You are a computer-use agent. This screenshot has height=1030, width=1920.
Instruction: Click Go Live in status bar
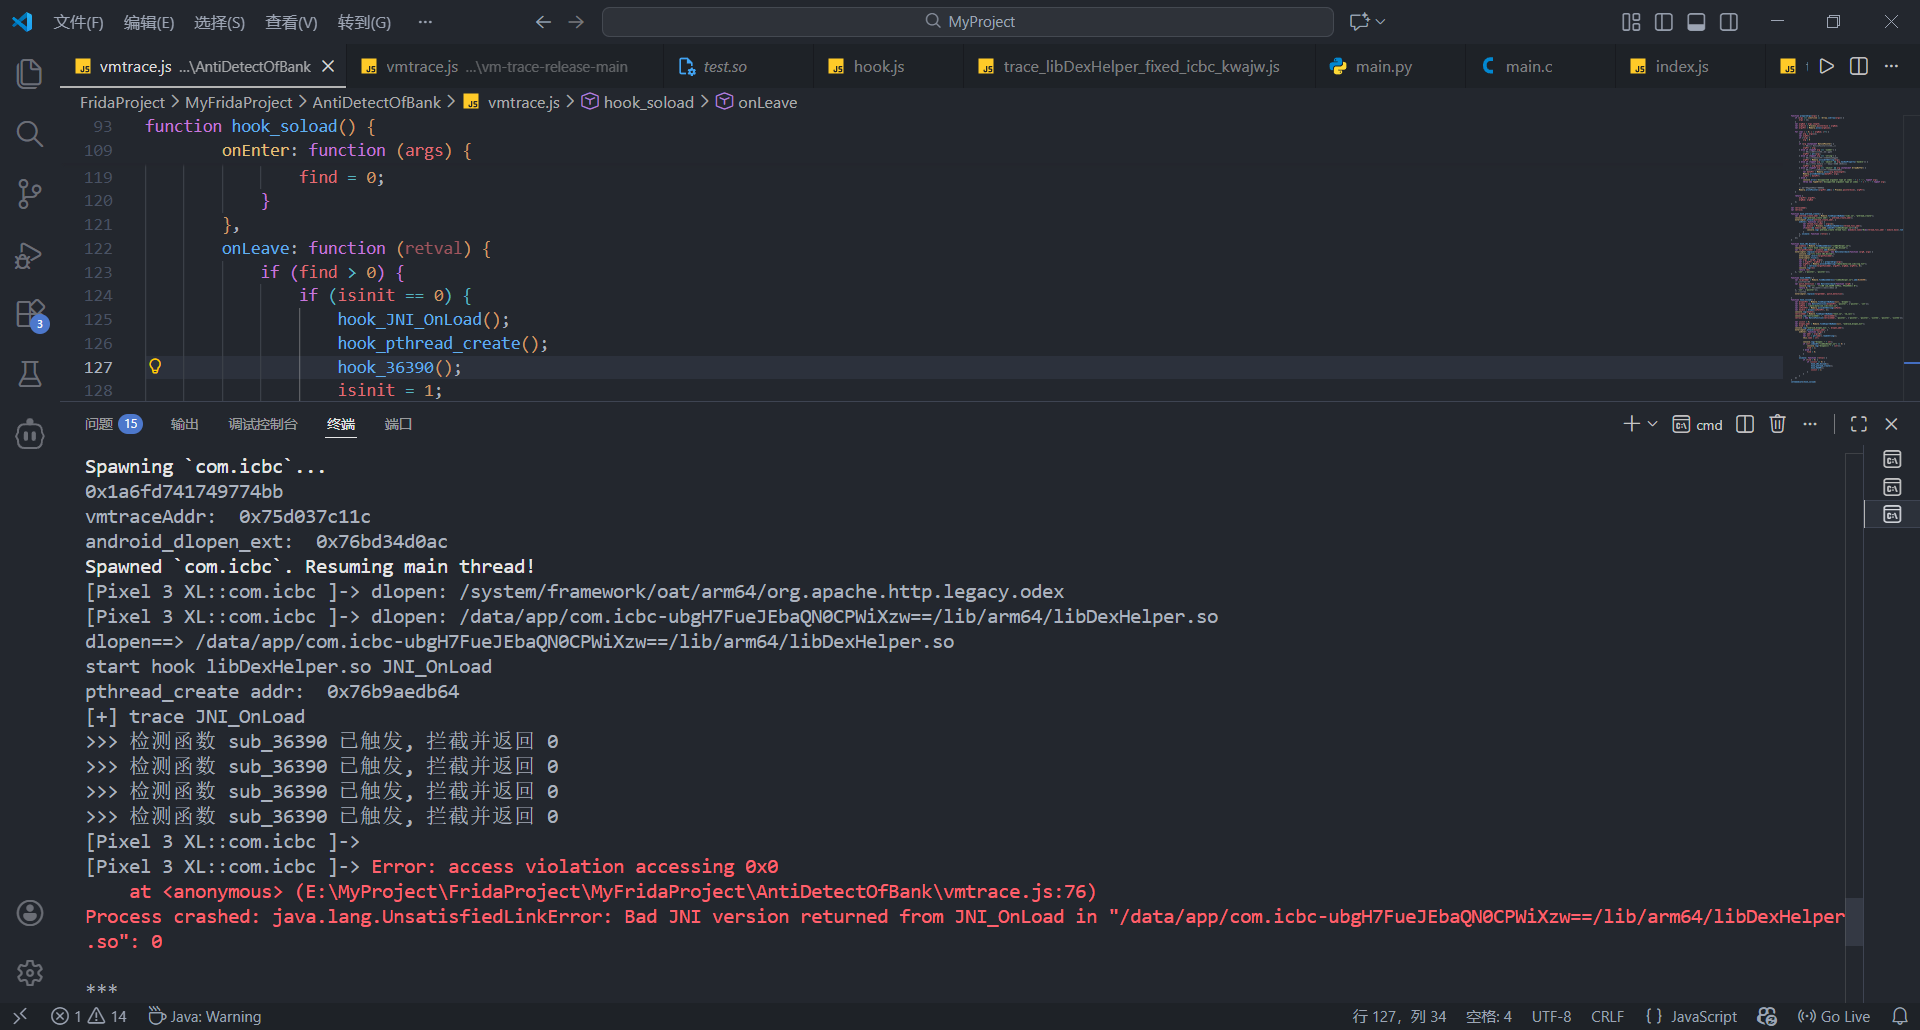point(1834,1016)
